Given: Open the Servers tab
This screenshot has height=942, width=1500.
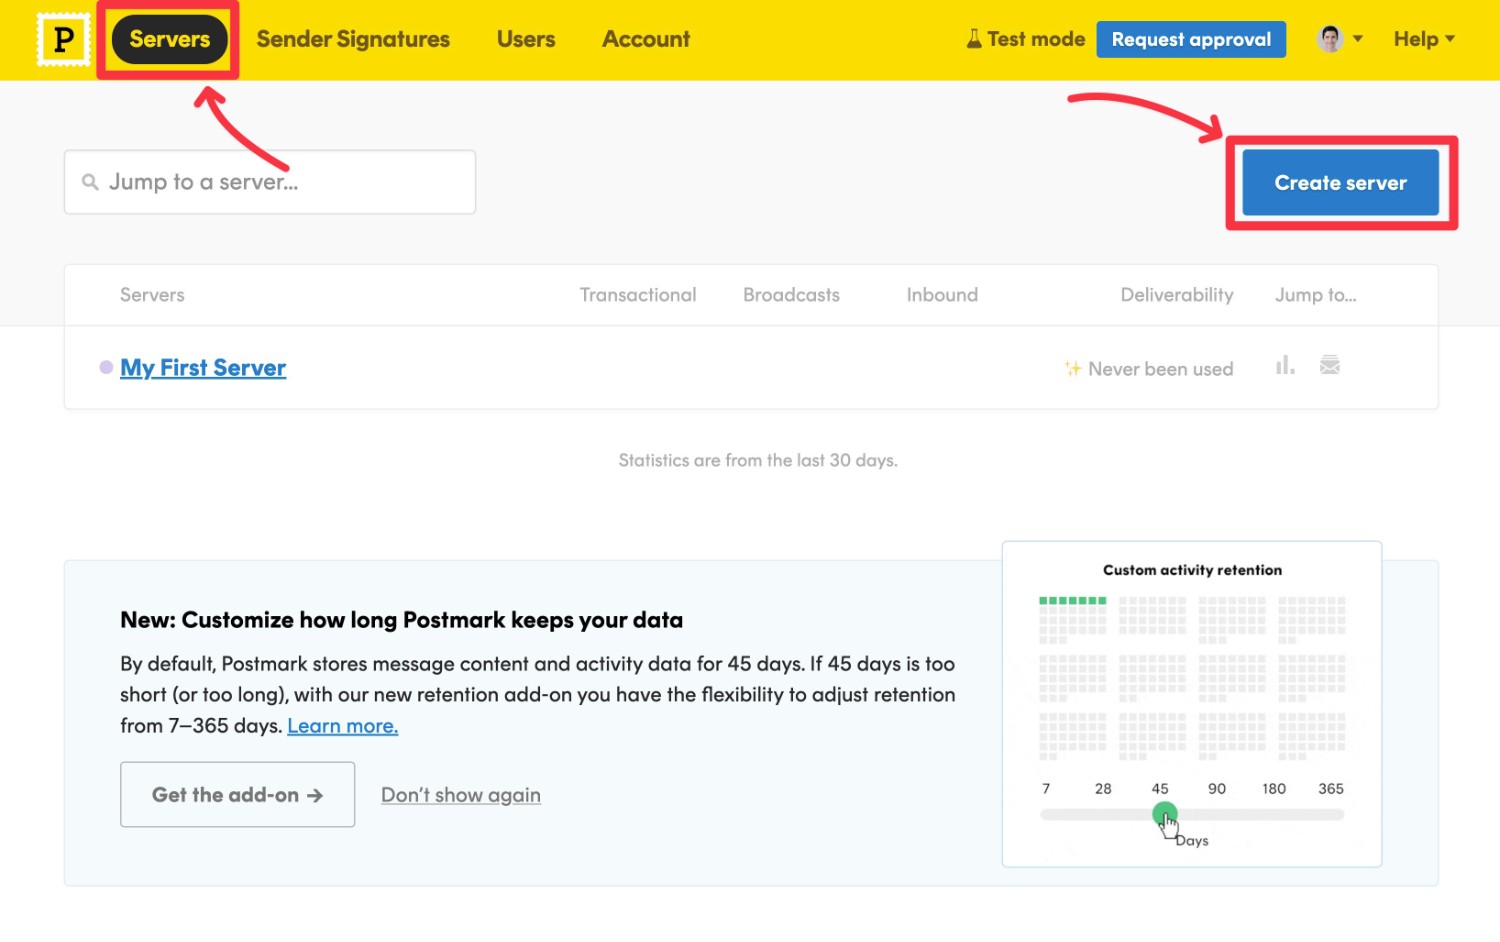Looking at the screenshot, I should point(169,39).
